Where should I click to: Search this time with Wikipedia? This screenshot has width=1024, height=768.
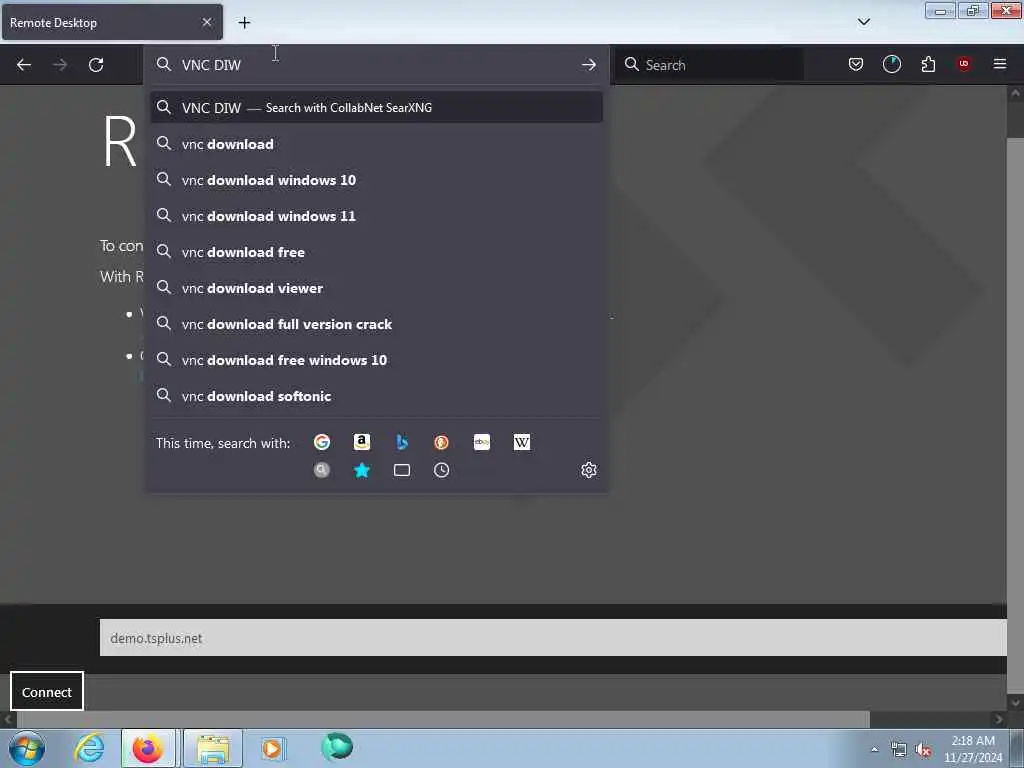pyautogui.click(x=522, y=442)
